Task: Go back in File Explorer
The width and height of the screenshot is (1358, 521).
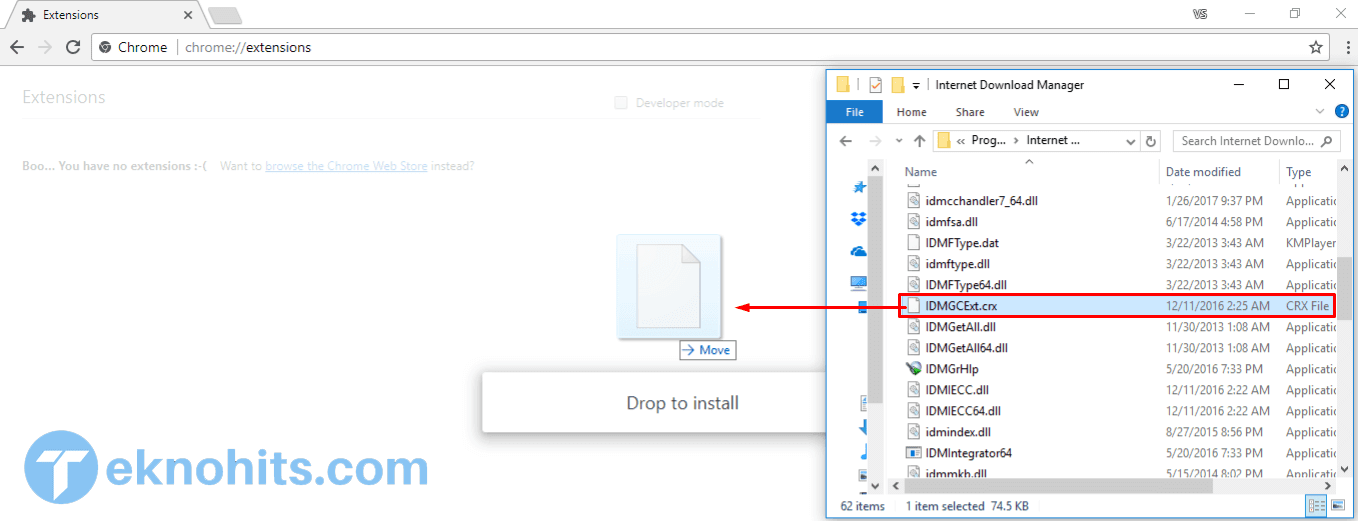Action: coord(846,141)
